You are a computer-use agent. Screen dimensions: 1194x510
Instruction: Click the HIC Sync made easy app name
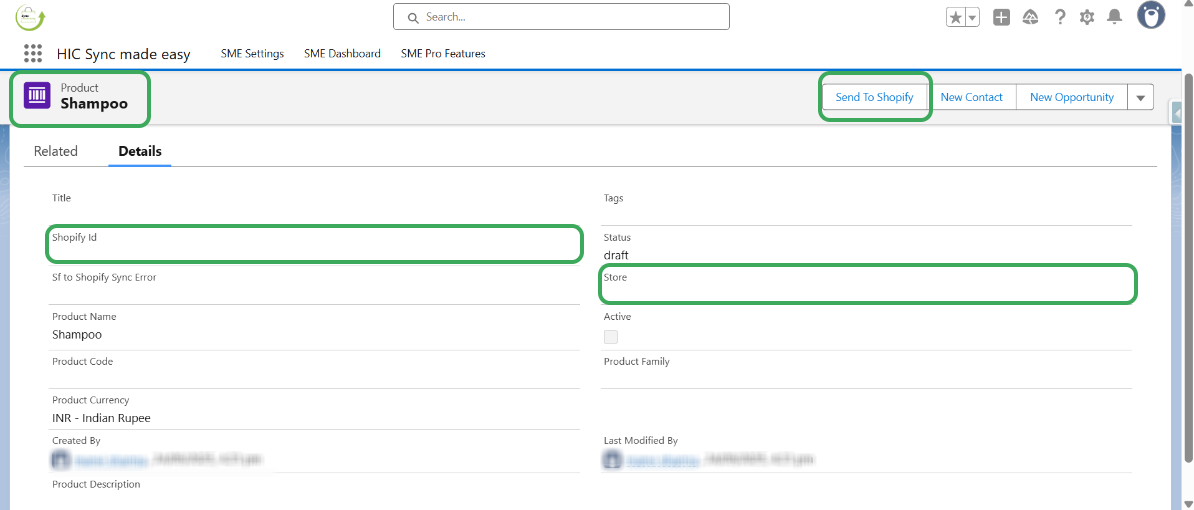(123, 54)
